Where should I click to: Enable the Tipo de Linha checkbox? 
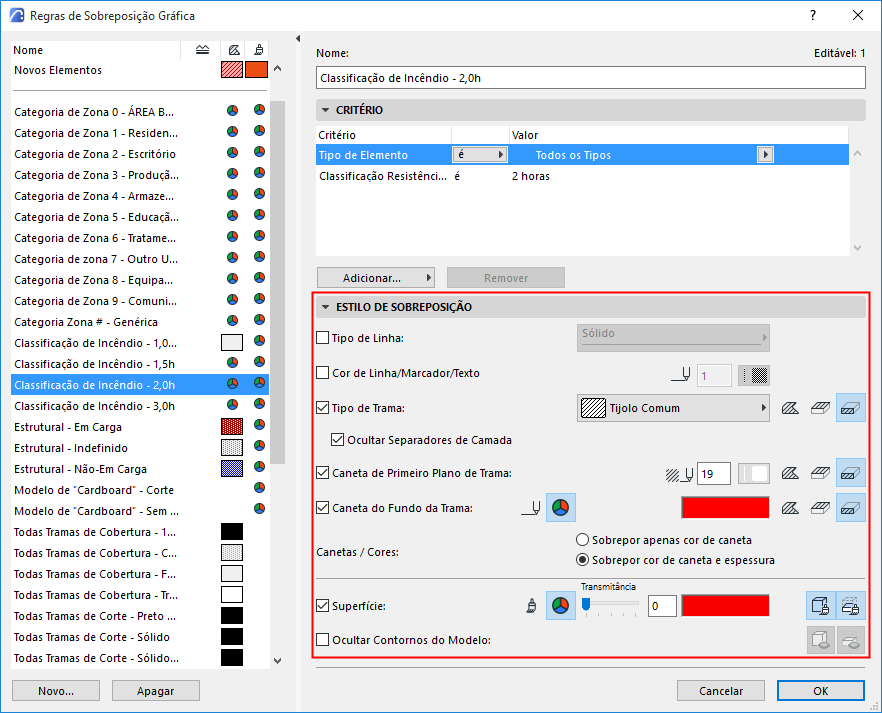coord(322,338)
